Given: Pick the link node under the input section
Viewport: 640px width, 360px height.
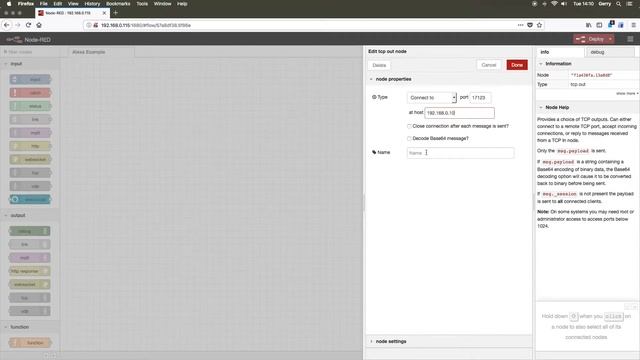Looking at the screenshot, I should pos(30,119).
